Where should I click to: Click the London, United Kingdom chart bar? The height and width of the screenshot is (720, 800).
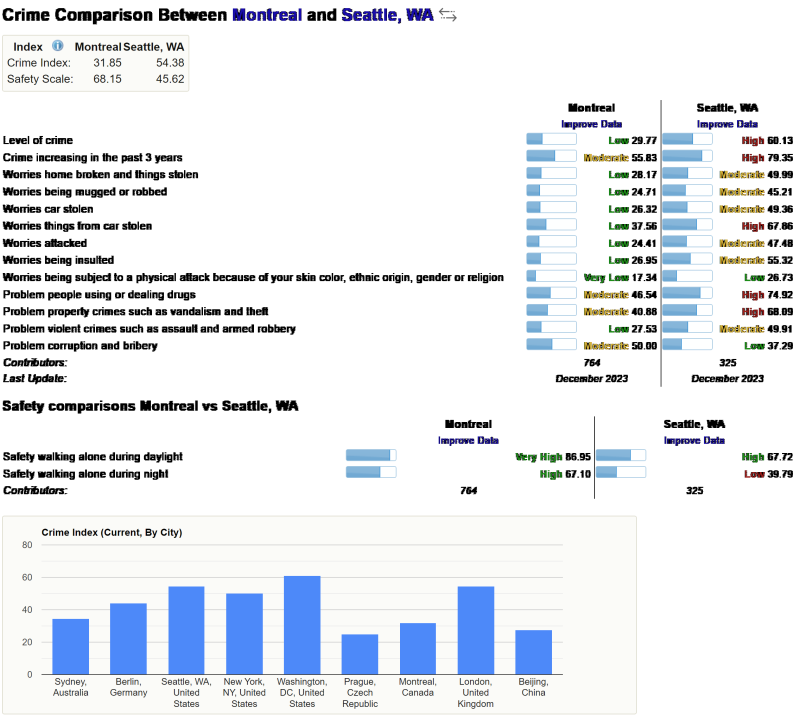click(x=476, y=630)
